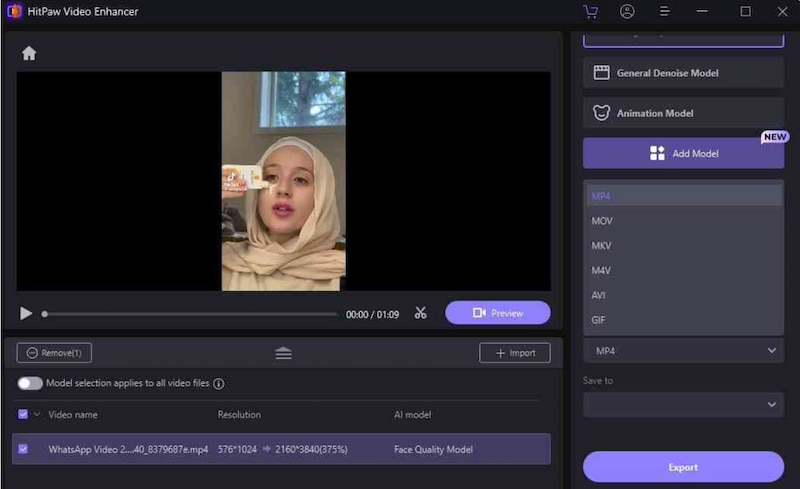Choose MOV from the format list
This screenshot has height=489, width=800.
pyautogui.click(x=684, y=221)
